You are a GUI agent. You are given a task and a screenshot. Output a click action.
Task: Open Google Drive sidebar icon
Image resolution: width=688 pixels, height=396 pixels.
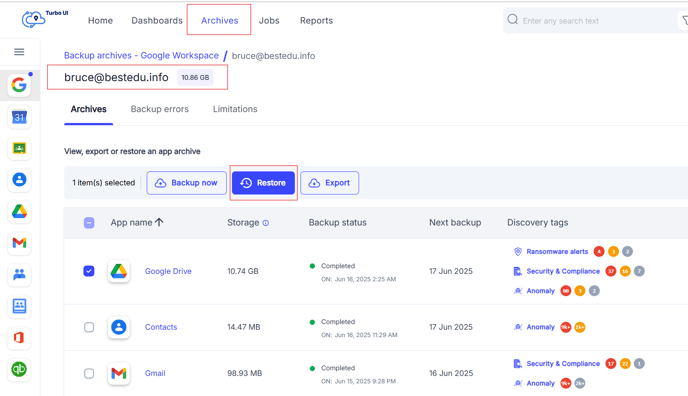19,211
